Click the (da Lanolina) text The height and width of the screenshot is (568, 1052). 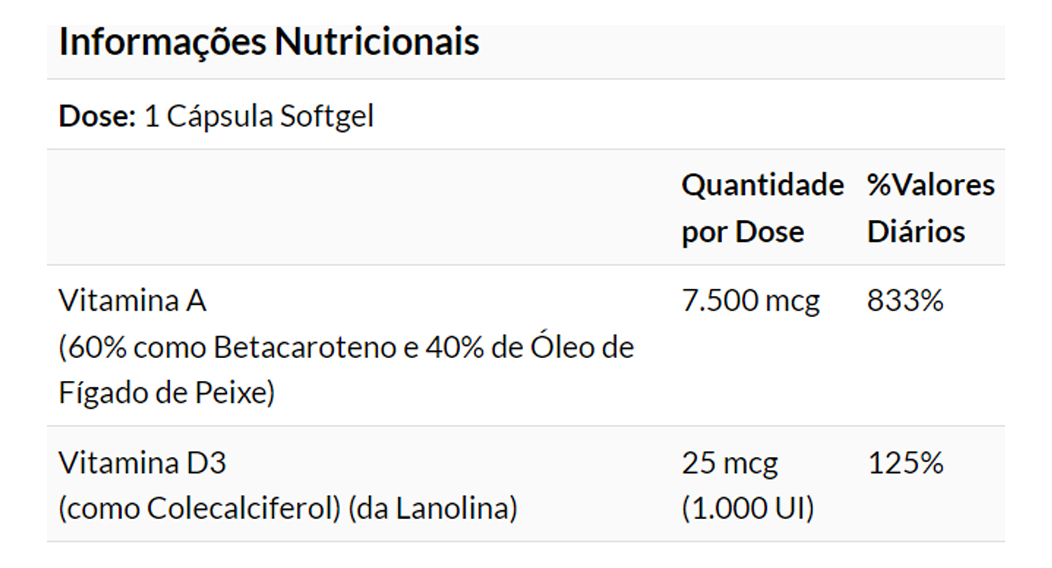433,509
